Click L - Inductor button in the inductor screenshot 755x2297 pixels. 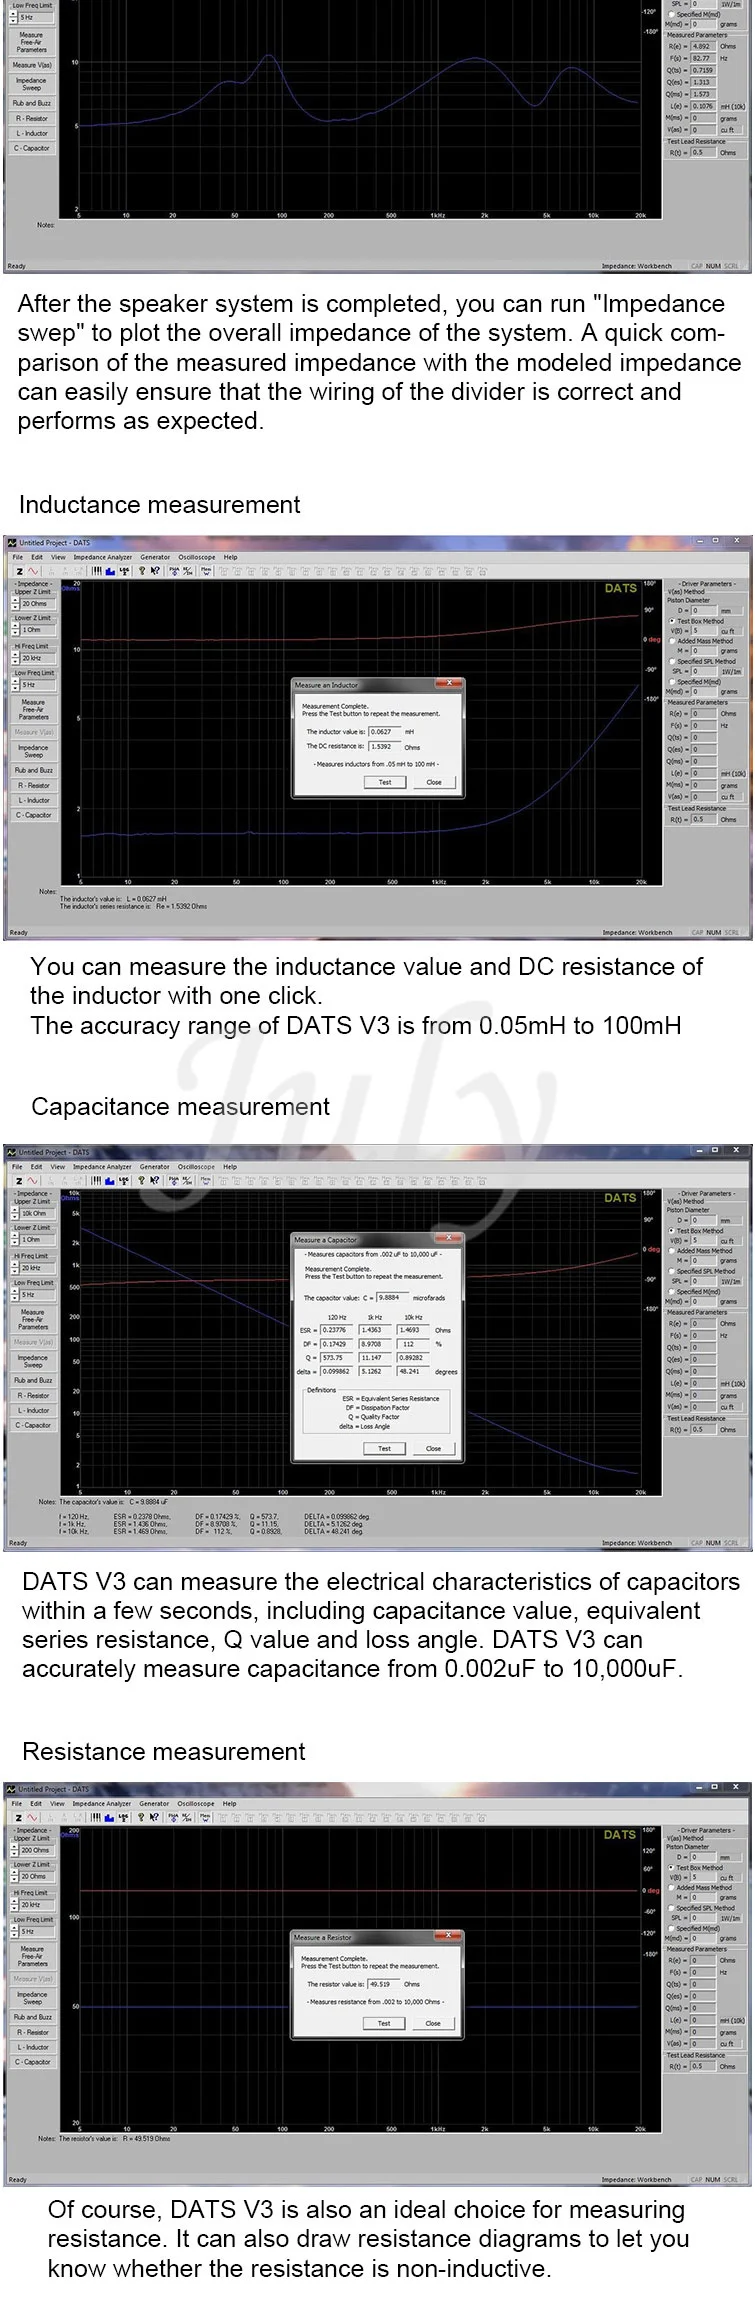coord(33,800)
